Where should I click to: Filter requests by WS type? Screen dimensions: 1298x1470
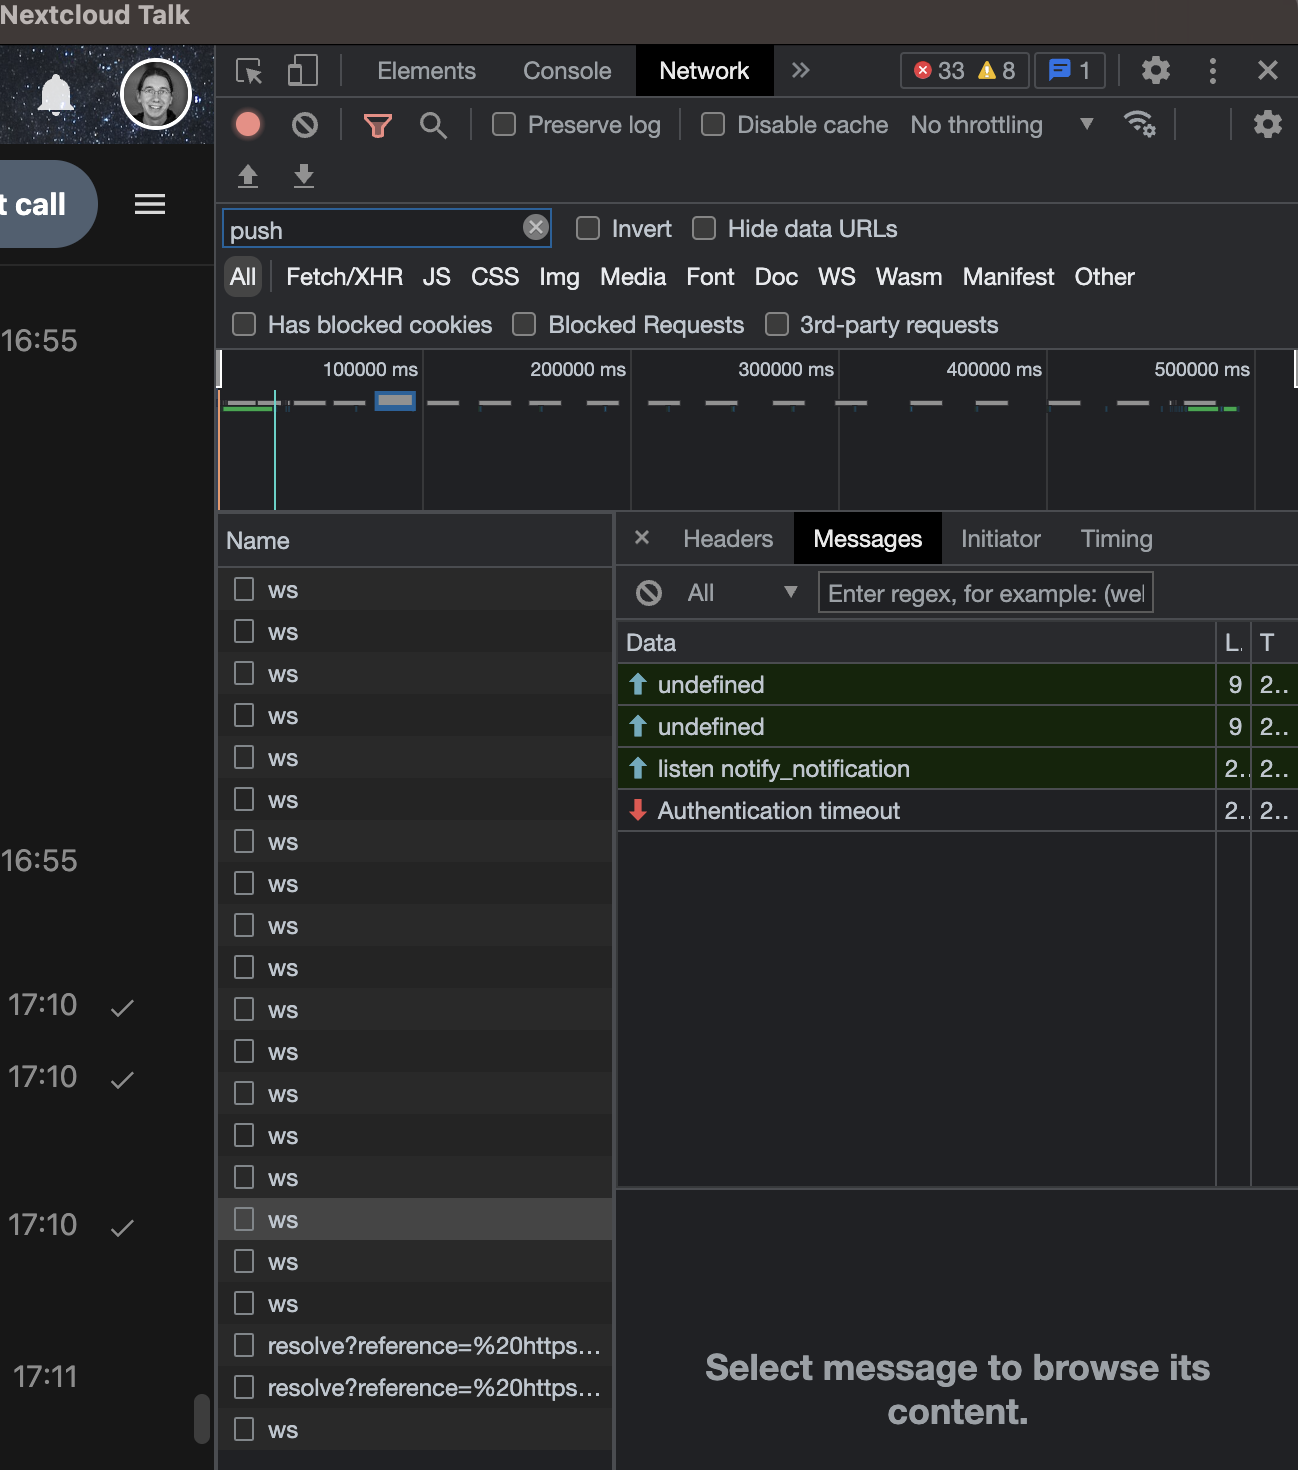pos(837,277)
